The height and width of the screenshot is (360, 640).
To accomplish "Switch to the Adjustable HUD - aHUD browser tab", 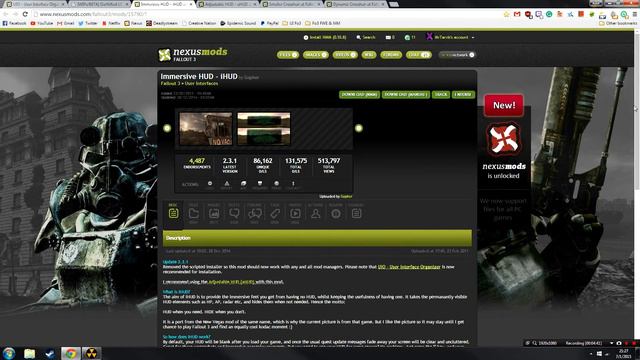I will coord(227,4).
